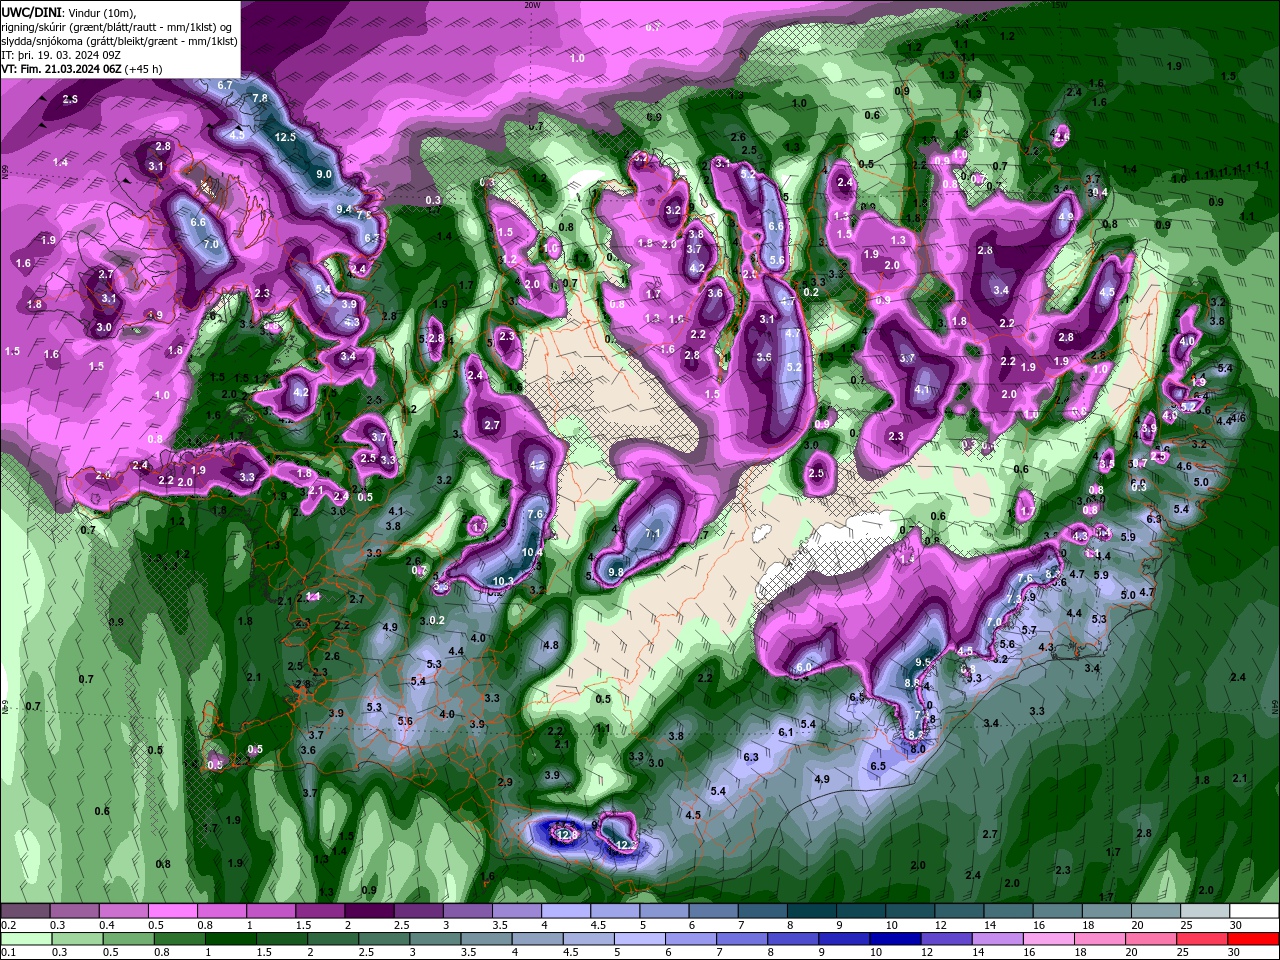Click the 4.1 value in the northeast pink area
Image resolution: width=1280 pixels, height=960 pixels.
coord(922,390)
